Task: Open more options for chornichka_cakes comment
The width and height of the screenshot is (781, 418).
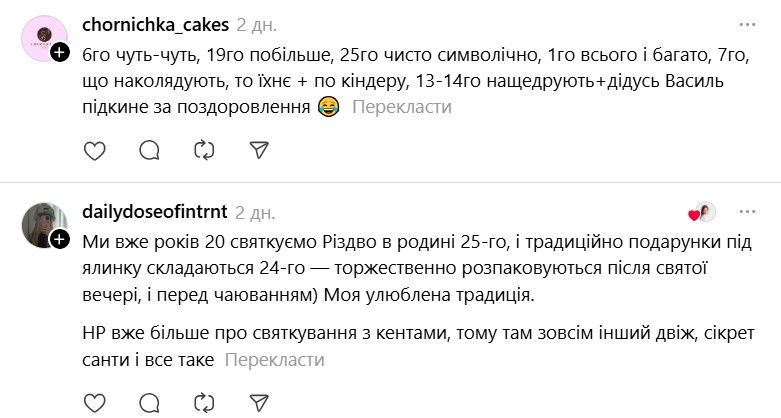Action: coord(747,24)
